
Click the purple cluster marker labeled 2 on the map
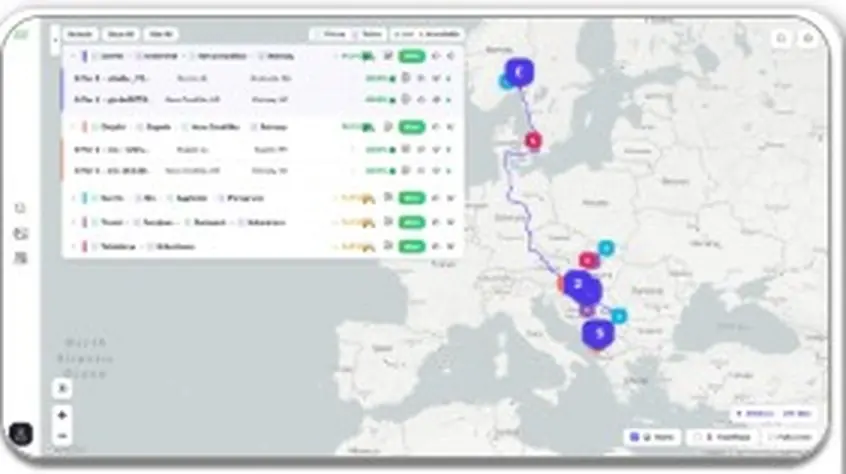coord(578,284)
